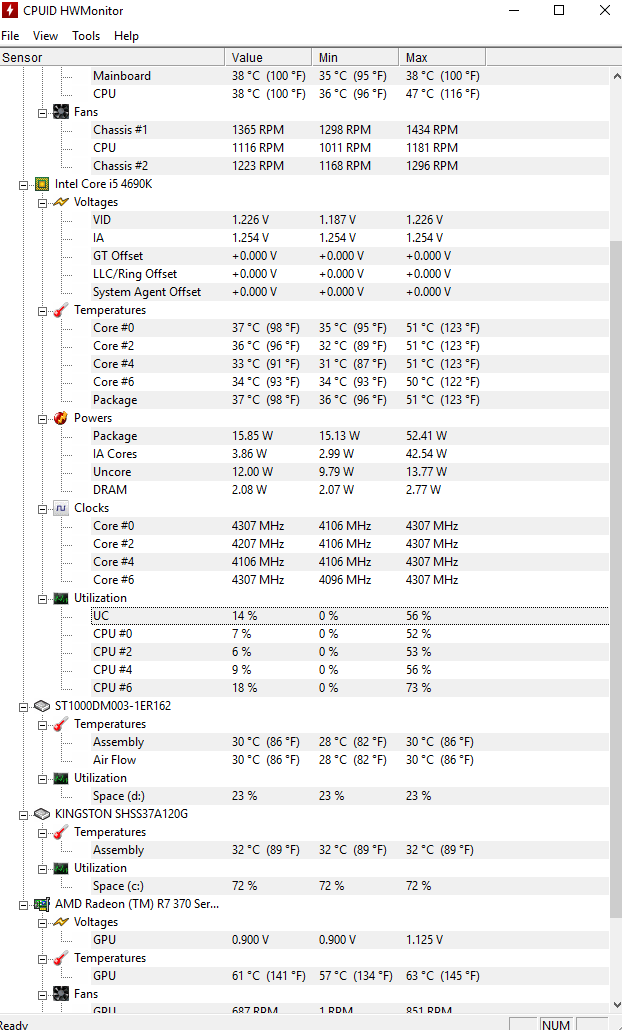Collapse the Intel Core i5 4690K node
622x1030 pixels.
24,185
